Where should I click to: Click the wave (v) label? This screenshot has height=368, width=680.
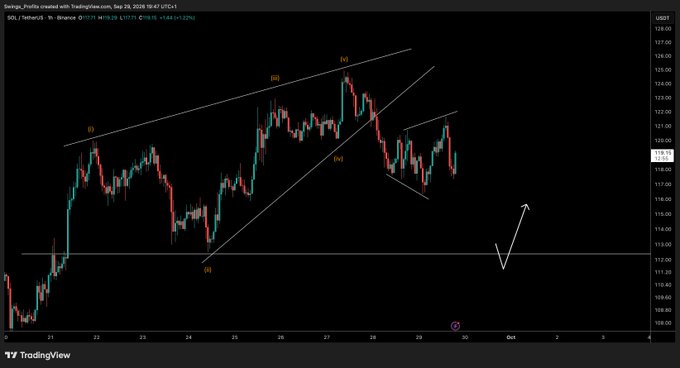click(x=344, y=59)
